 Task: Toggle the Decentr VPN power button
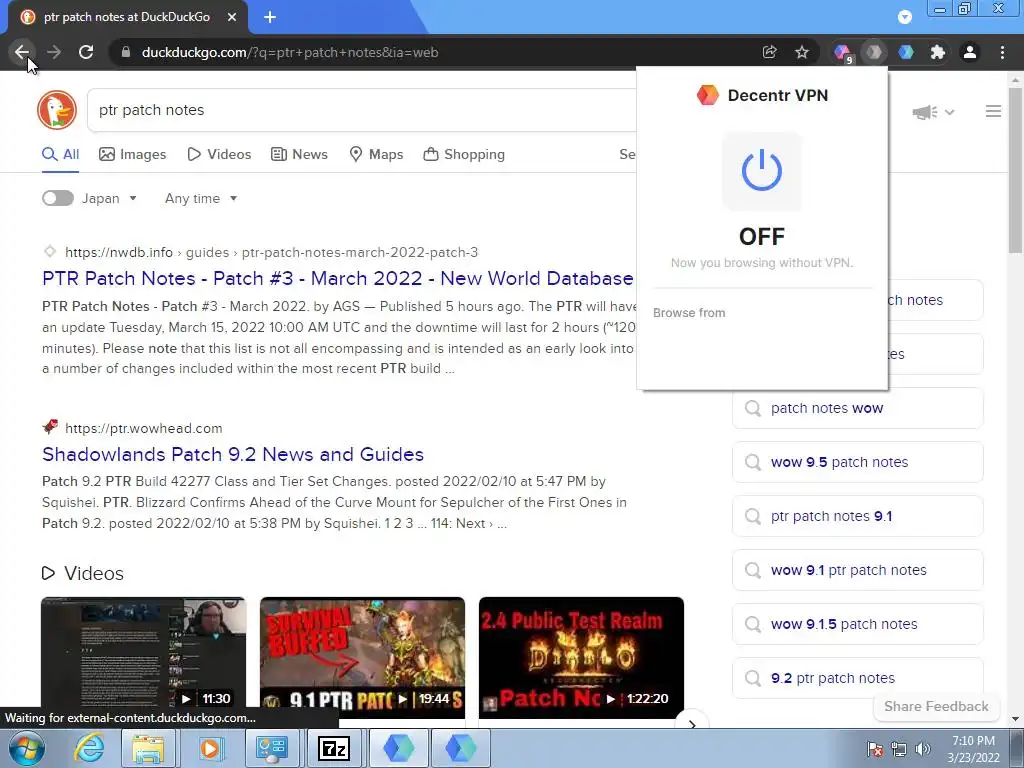click(x=761, y=171)
